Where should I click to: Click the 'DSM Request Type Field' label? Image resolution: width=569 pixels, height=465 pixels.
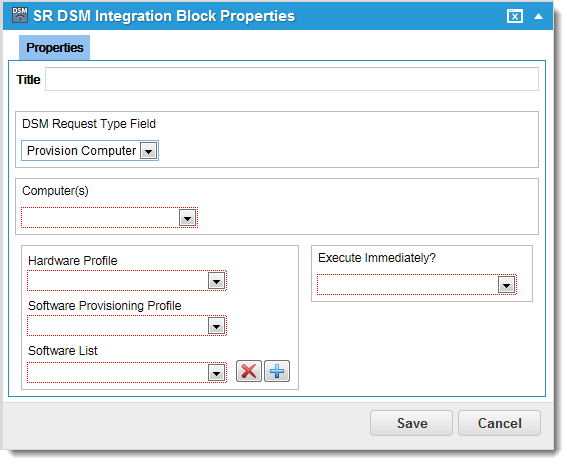tap(89, 124)
